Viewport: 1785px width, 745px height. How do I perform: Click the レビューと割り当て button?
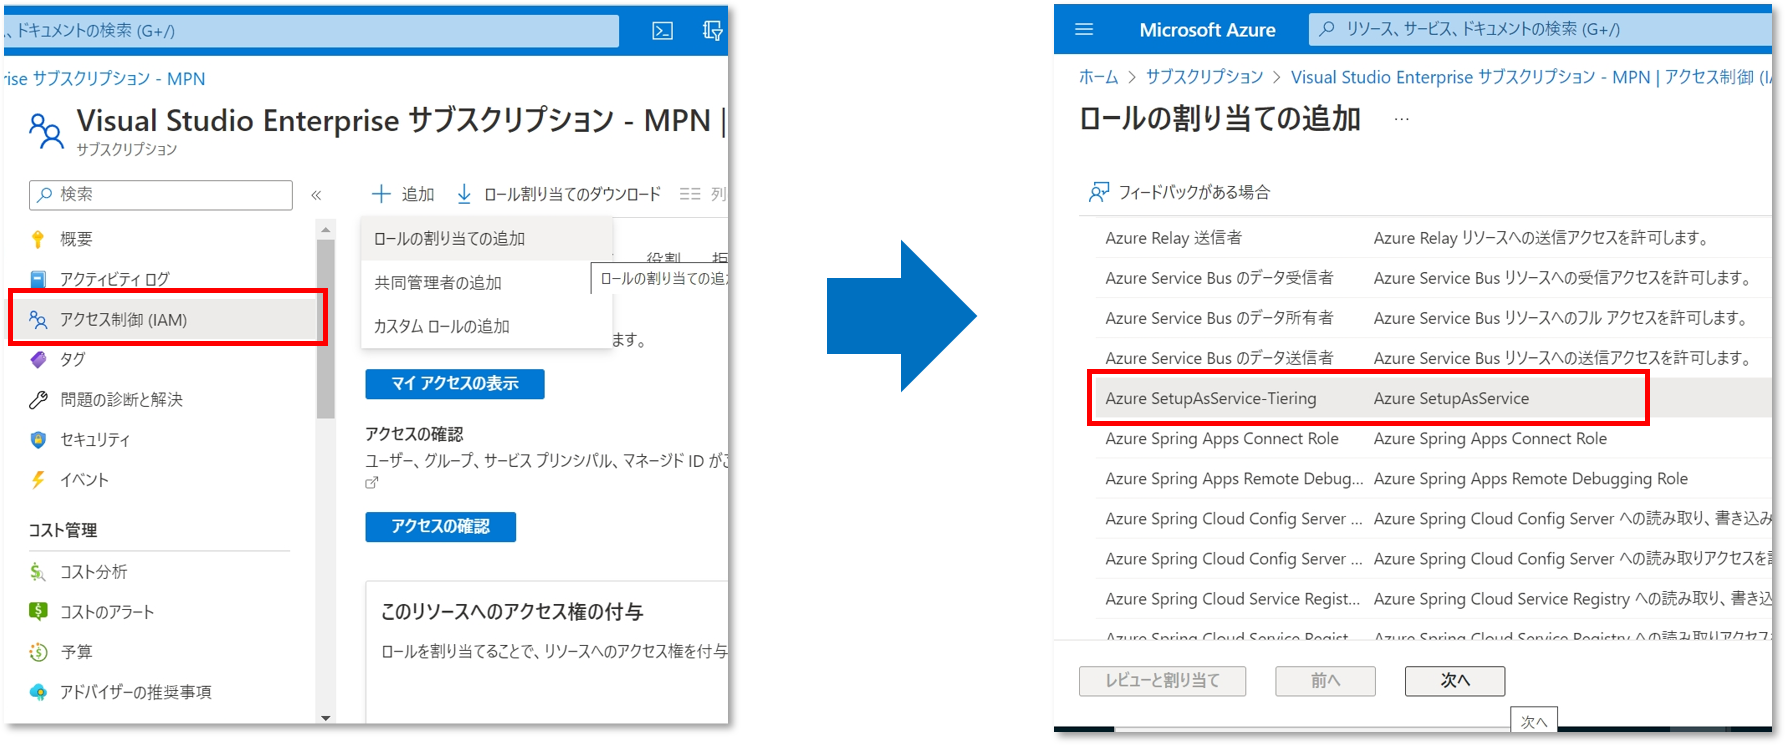[1162, 681]
